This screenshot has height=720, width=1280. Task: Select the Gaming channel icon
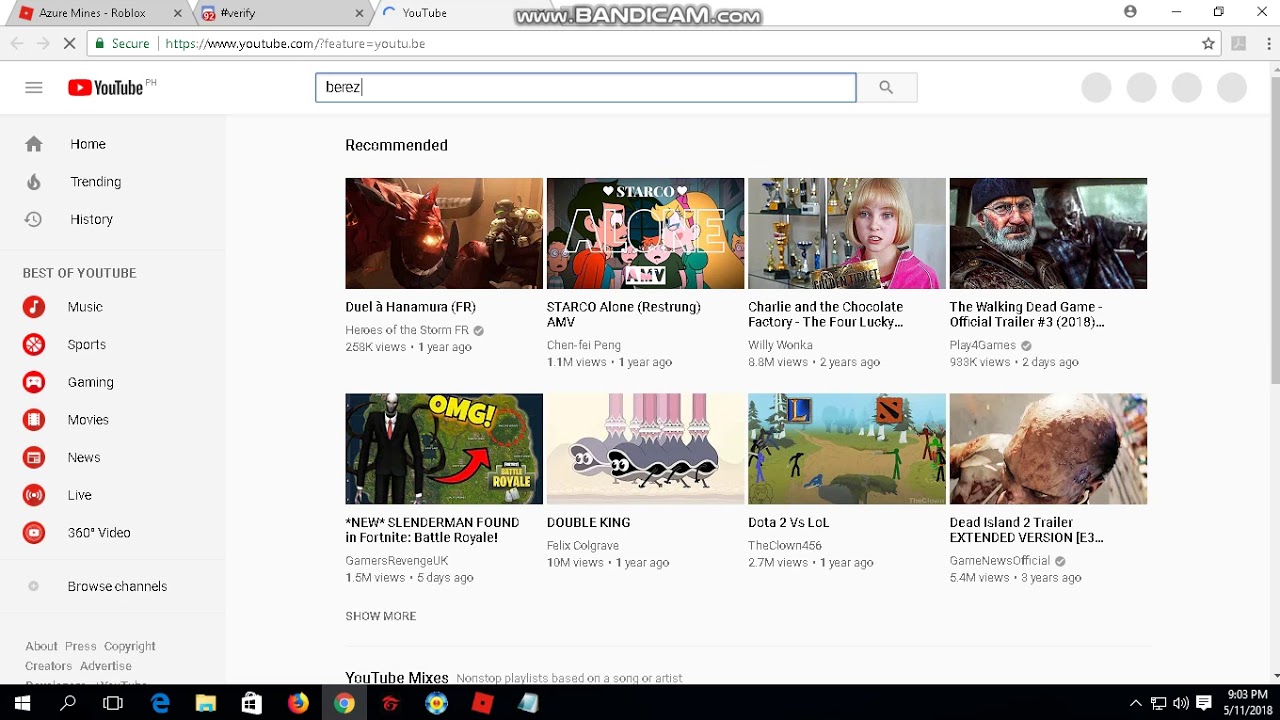tap(34, 382)
